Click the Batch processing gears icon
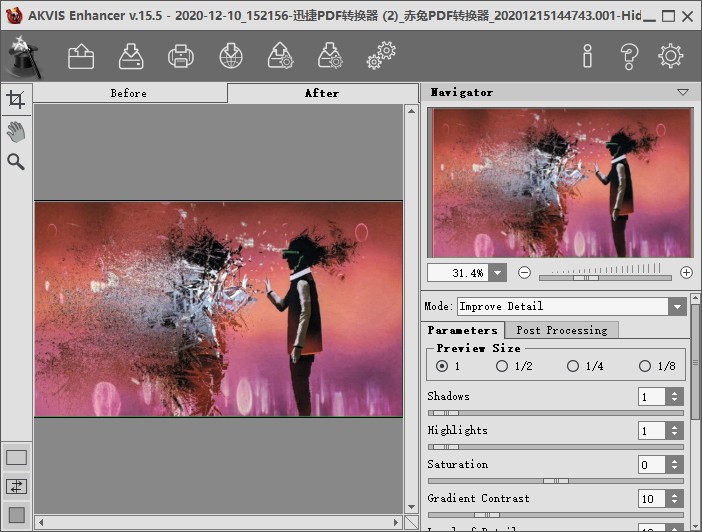This screenshot has width=702, height=532. (381, 56)
